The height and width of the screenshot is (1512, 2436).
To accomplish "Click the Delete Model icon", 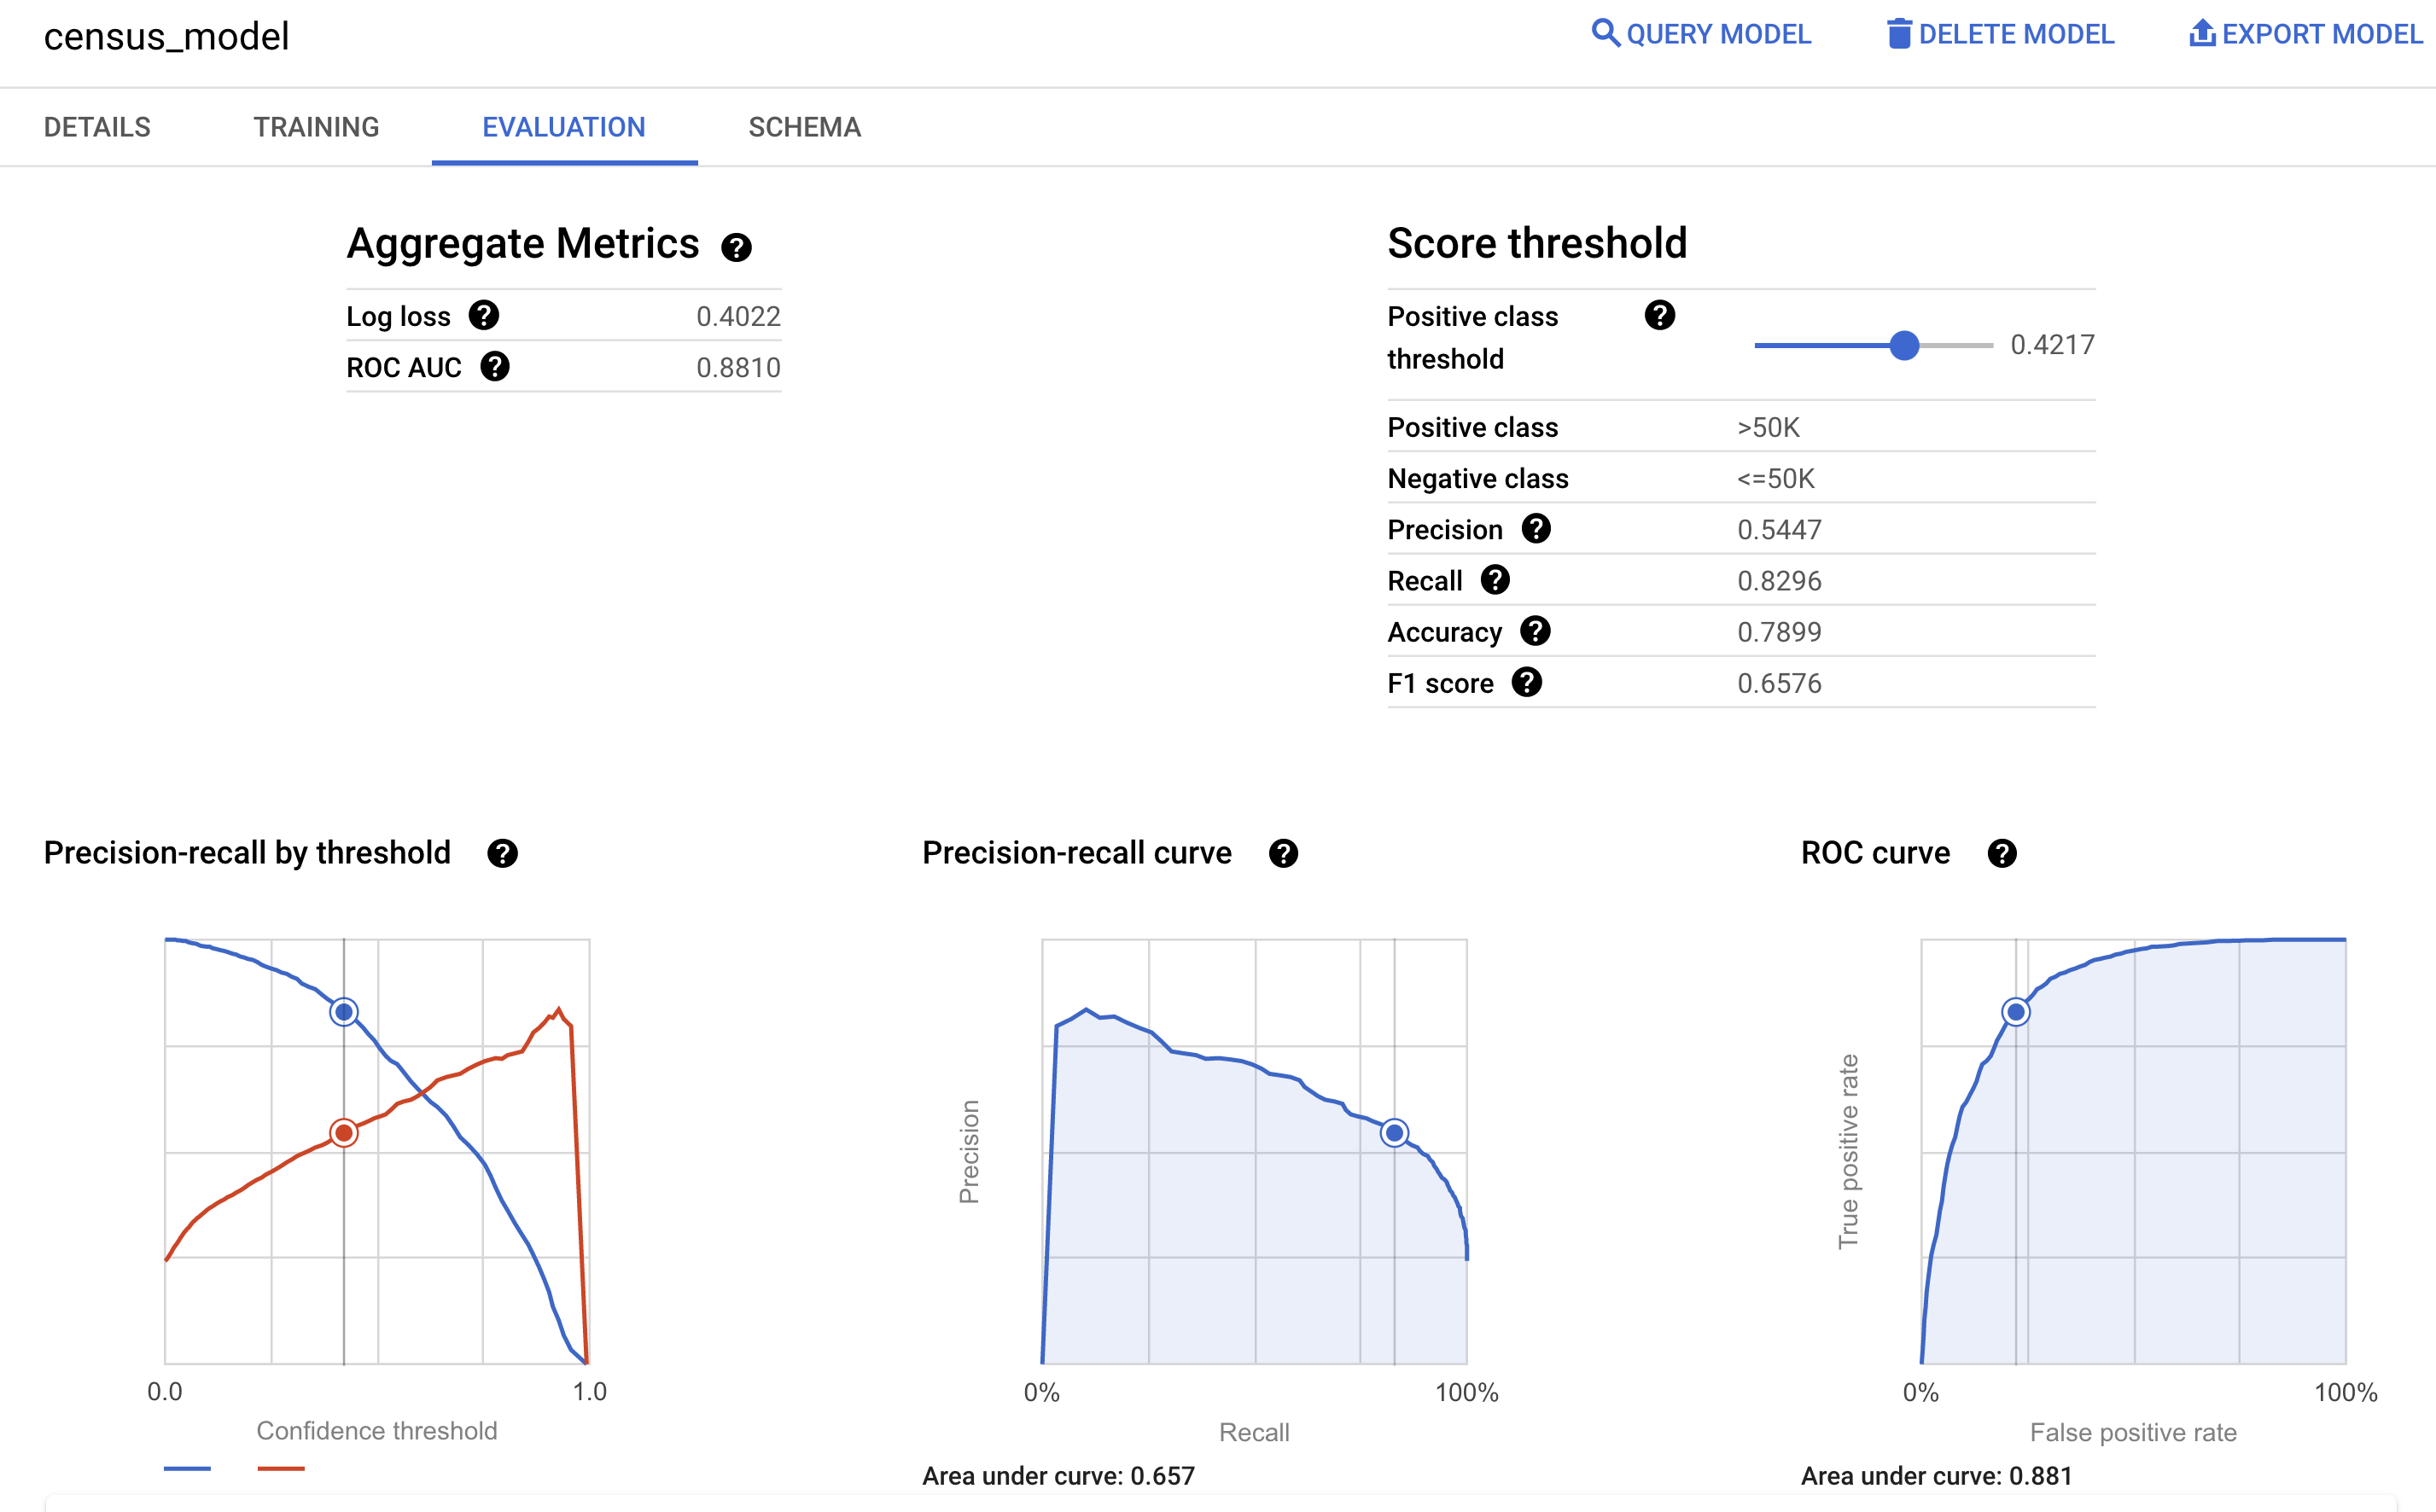I will (1897, 33).
